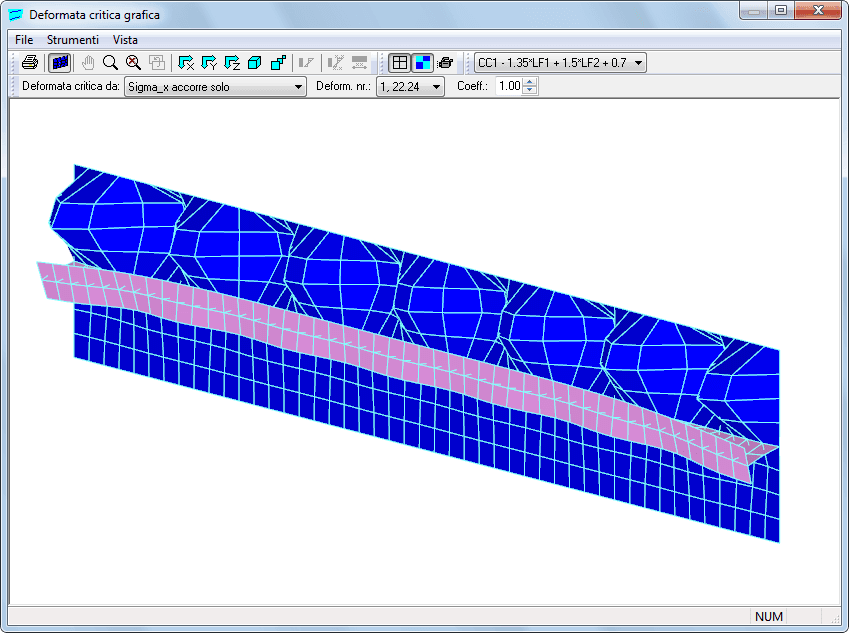Set view along Y axis
Image resolution: width=849 pixels, height=633 pixels.
(209, 63)
